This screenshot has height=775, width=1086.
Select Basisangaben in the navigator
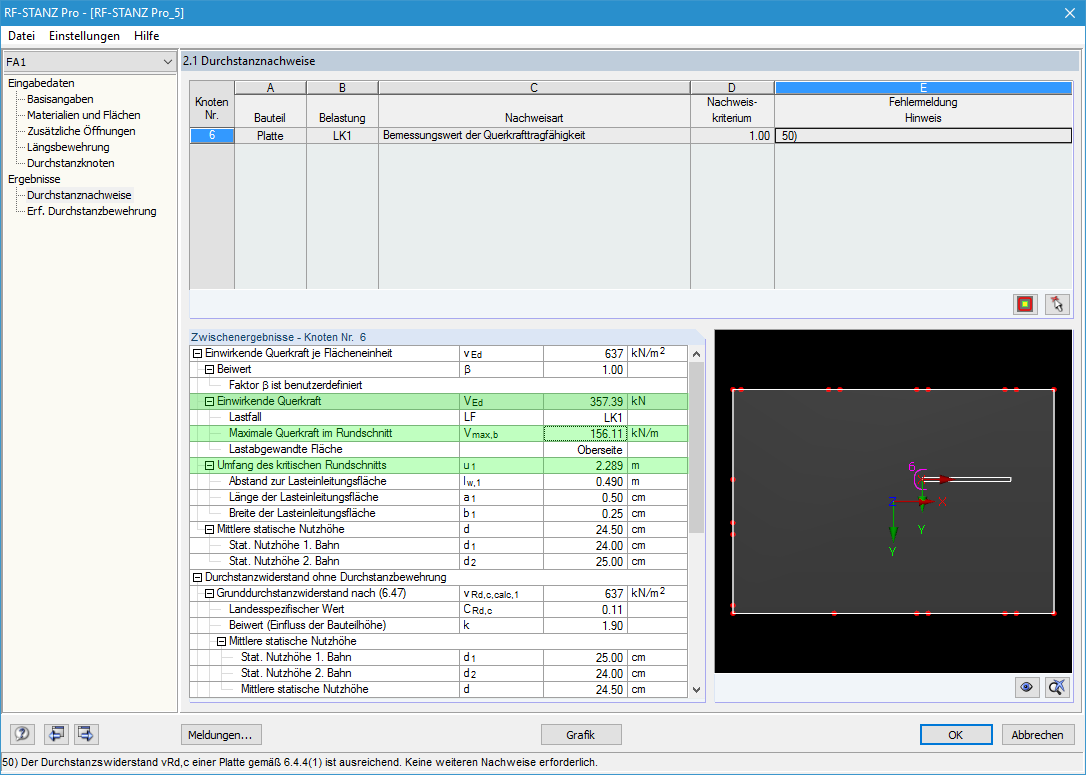tap(60, 99)
